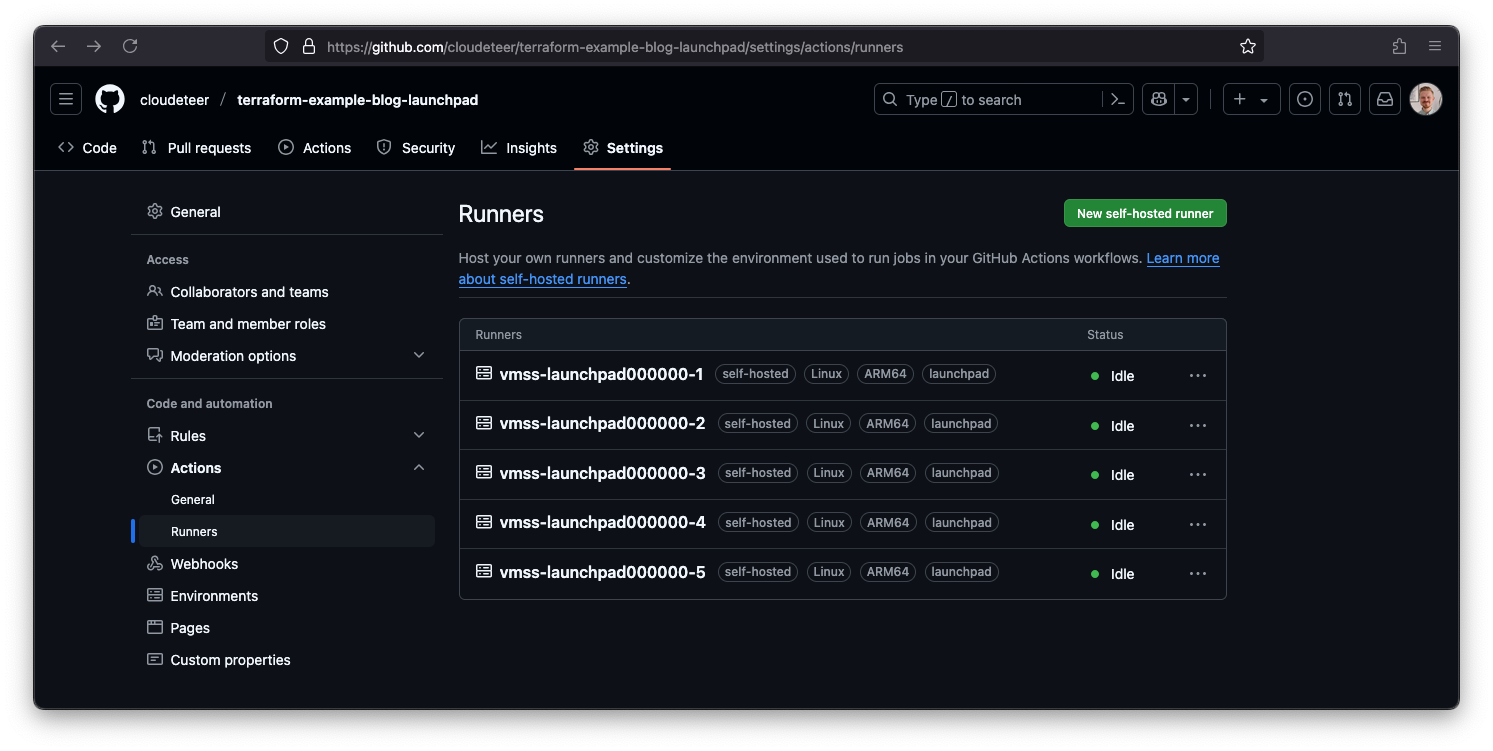Image resolution: width=1493 pixels, height=751 pixels.
Task: Open the cloudeteer organization link
Action: (x=175, y=100)
